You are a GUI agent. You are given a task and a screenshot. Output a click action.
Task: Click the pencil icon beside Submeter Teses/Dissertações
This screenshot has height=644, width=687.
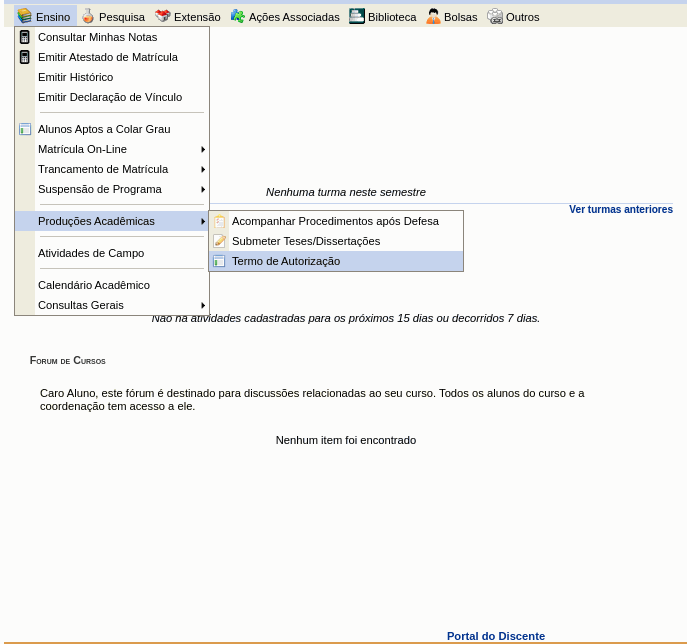tap(219, 241)
